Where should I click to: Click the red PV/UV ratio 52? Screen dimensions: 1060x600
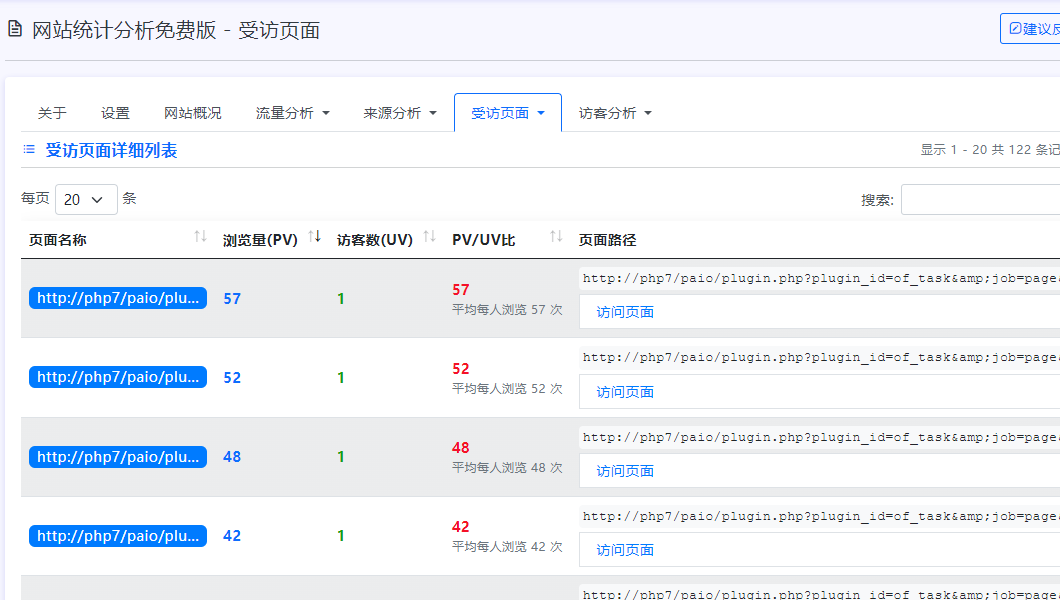[x=461, y=369]
